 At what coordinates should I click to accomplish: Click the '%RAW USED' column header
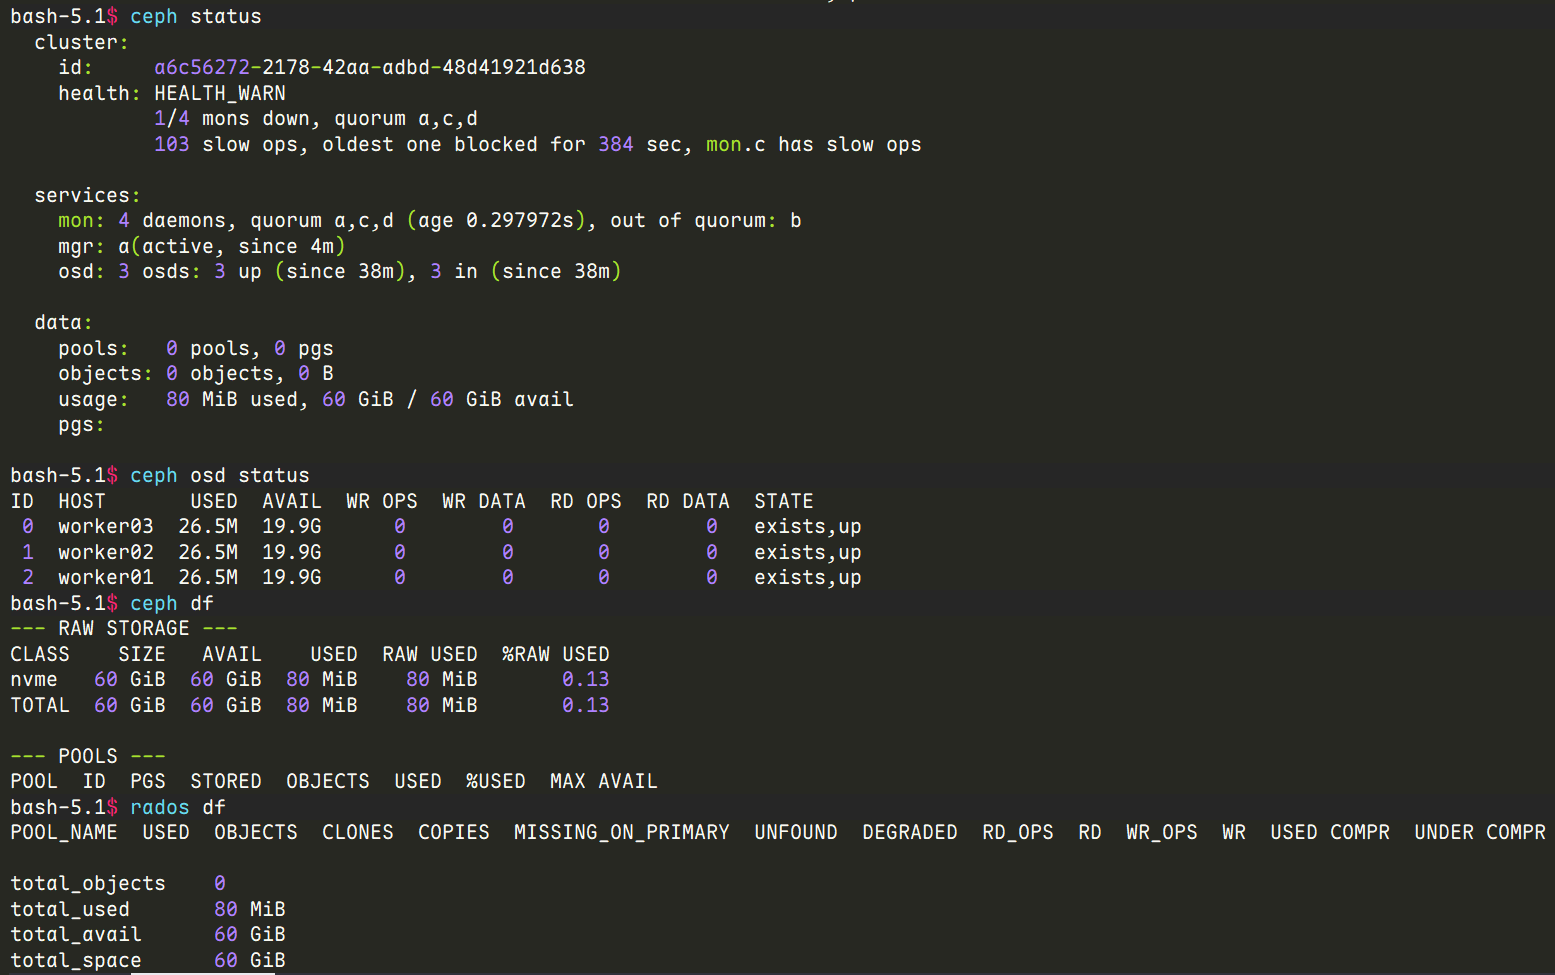(x=555, y=655)
